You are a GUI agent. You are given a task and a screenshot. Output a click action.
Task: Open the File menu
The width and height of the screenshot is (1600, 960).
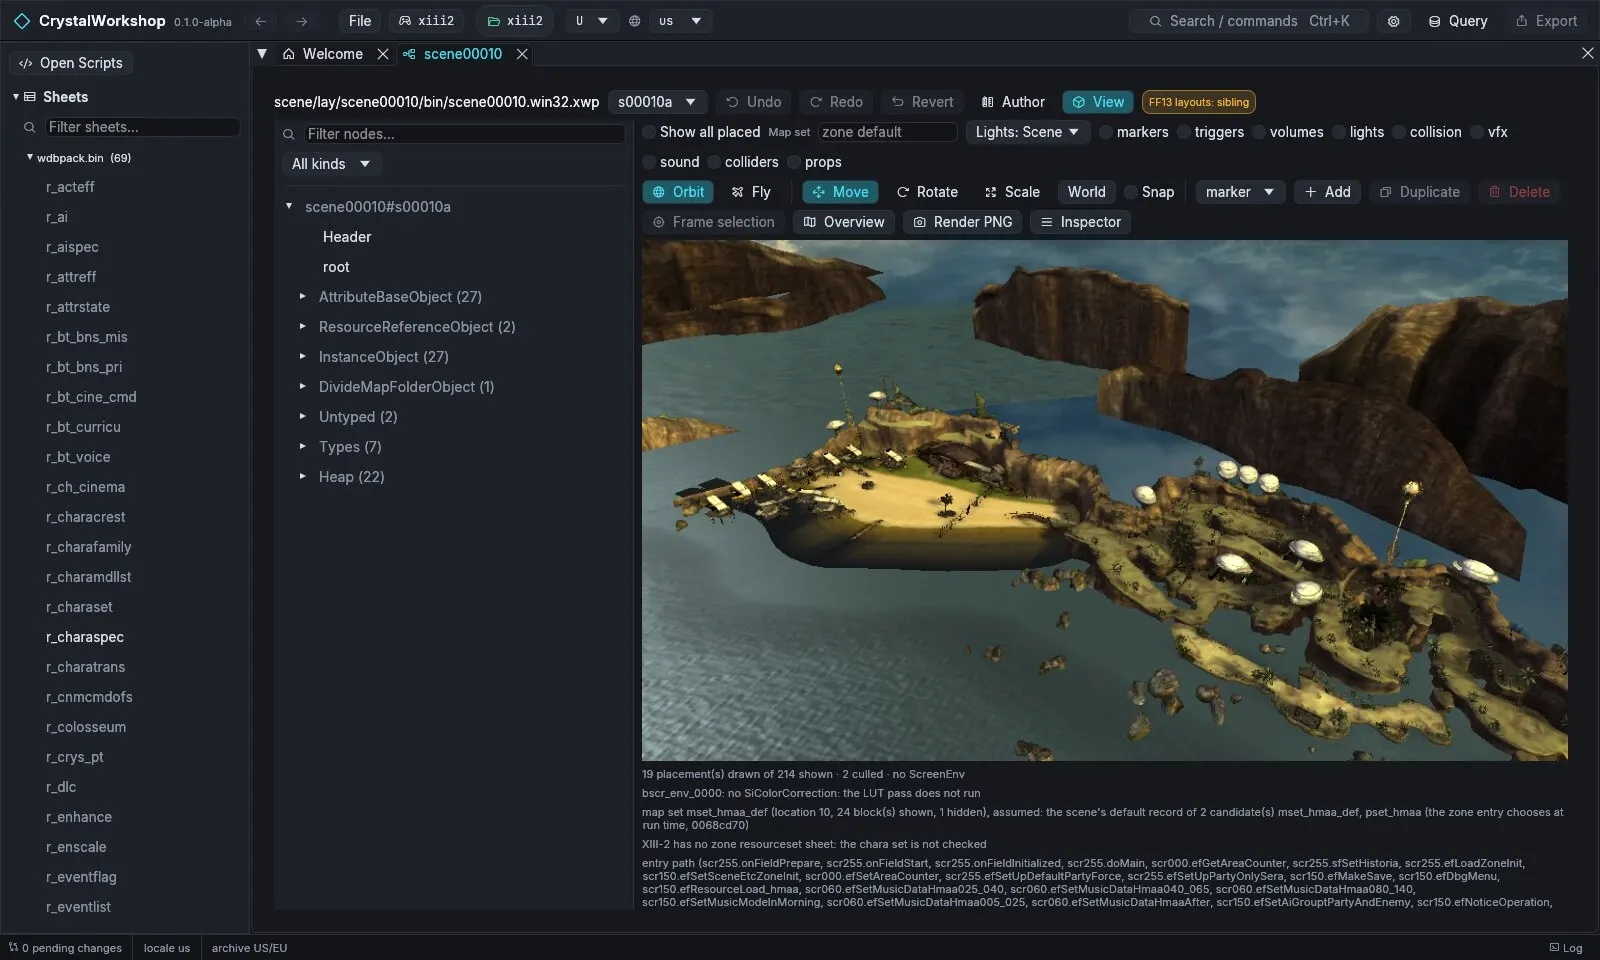click(x=360, y=21)
